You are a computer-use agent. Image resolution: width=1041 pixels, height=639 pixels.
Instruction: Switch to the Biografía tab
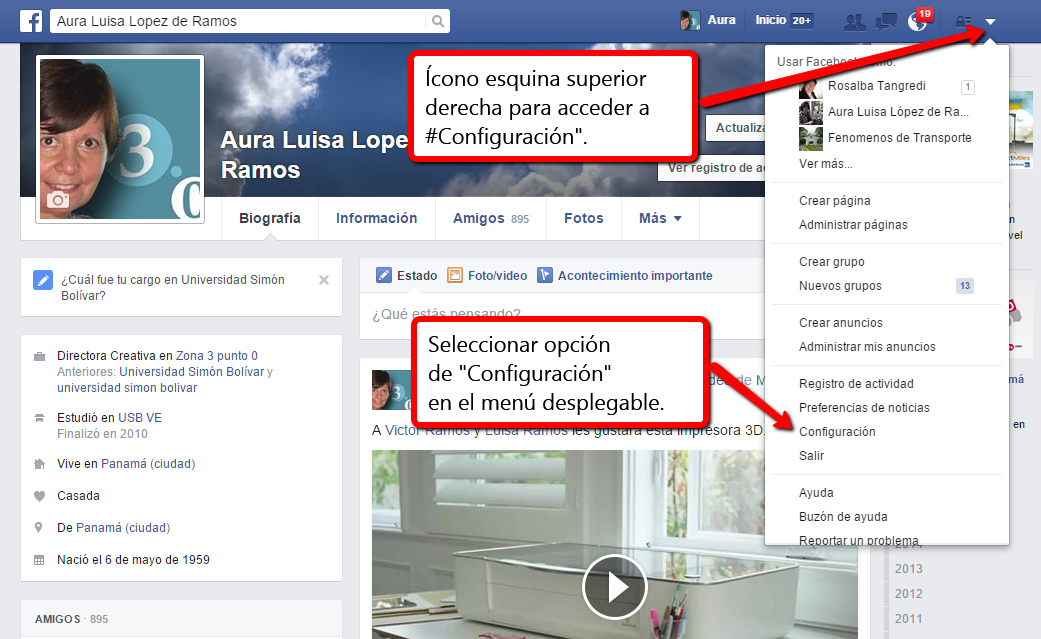[x=270, y=219]
